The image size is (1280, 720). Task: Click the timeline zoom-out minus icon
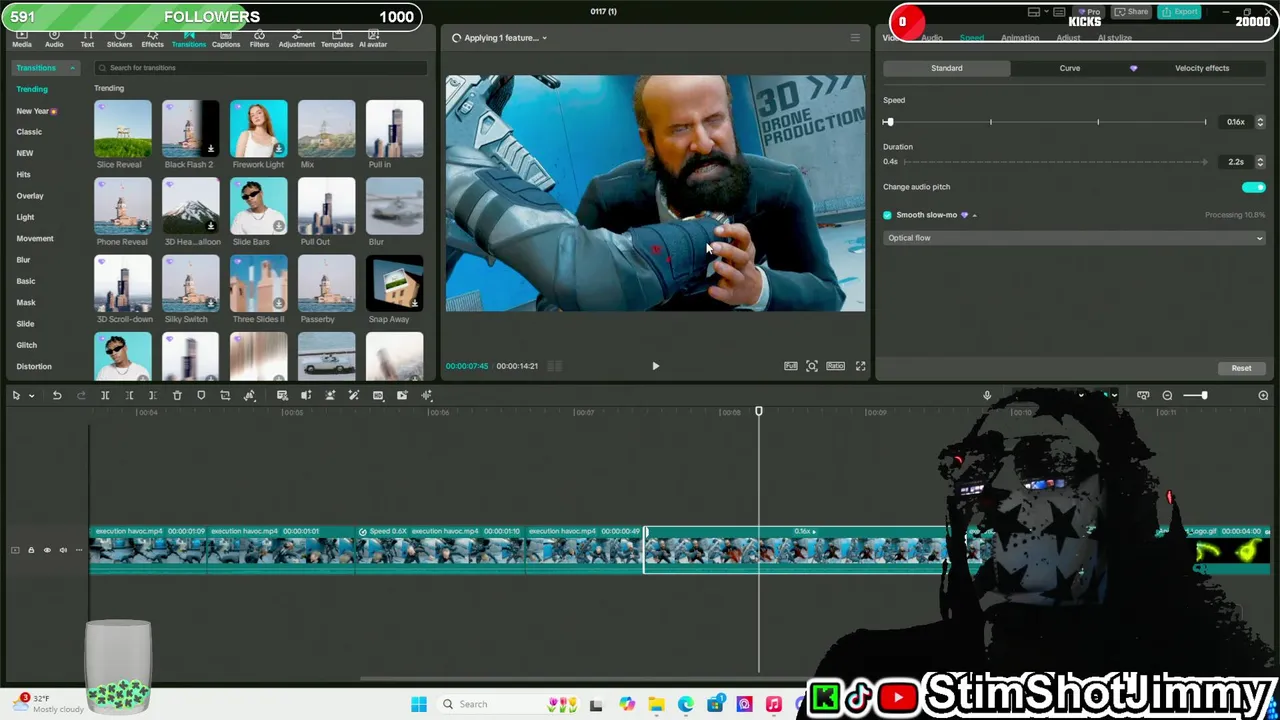[x=1167, y=396]
